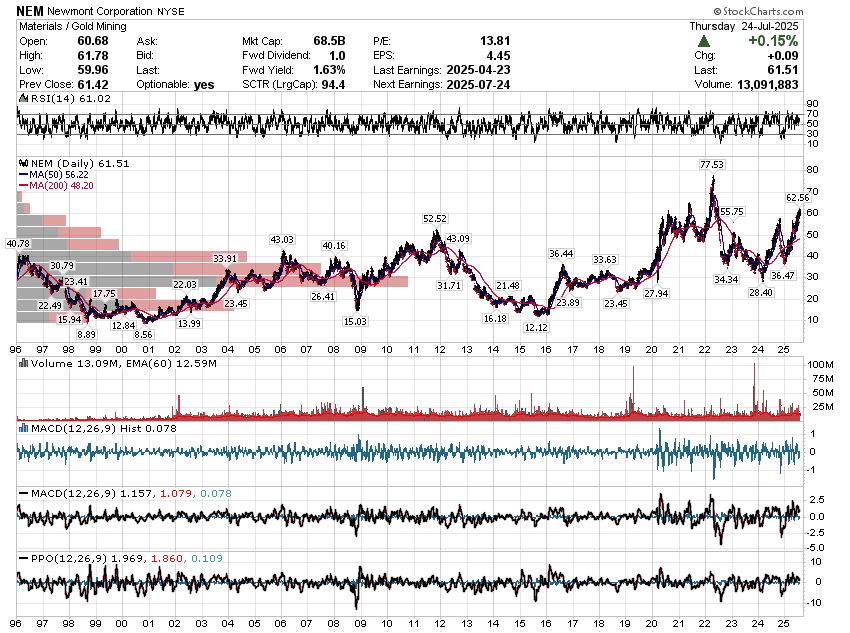Click the Last price 61.51 in header

point(783,70)
